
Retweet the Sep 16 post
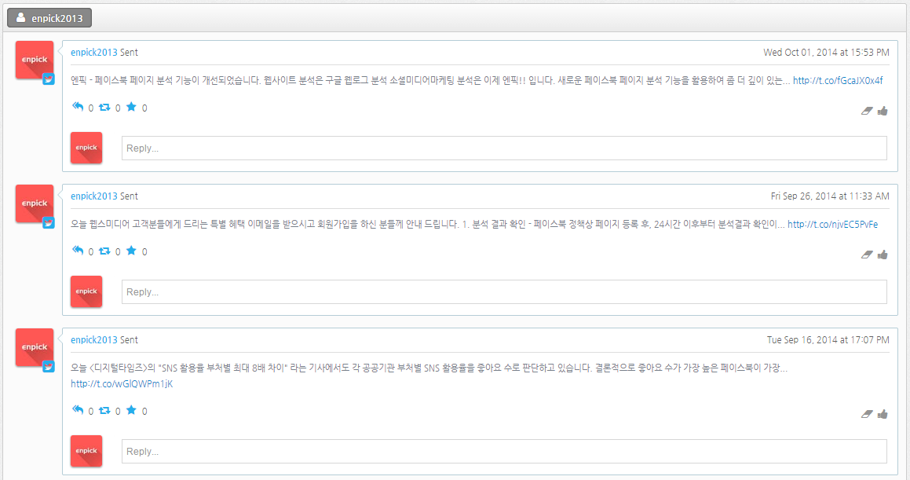coord(105,410)
